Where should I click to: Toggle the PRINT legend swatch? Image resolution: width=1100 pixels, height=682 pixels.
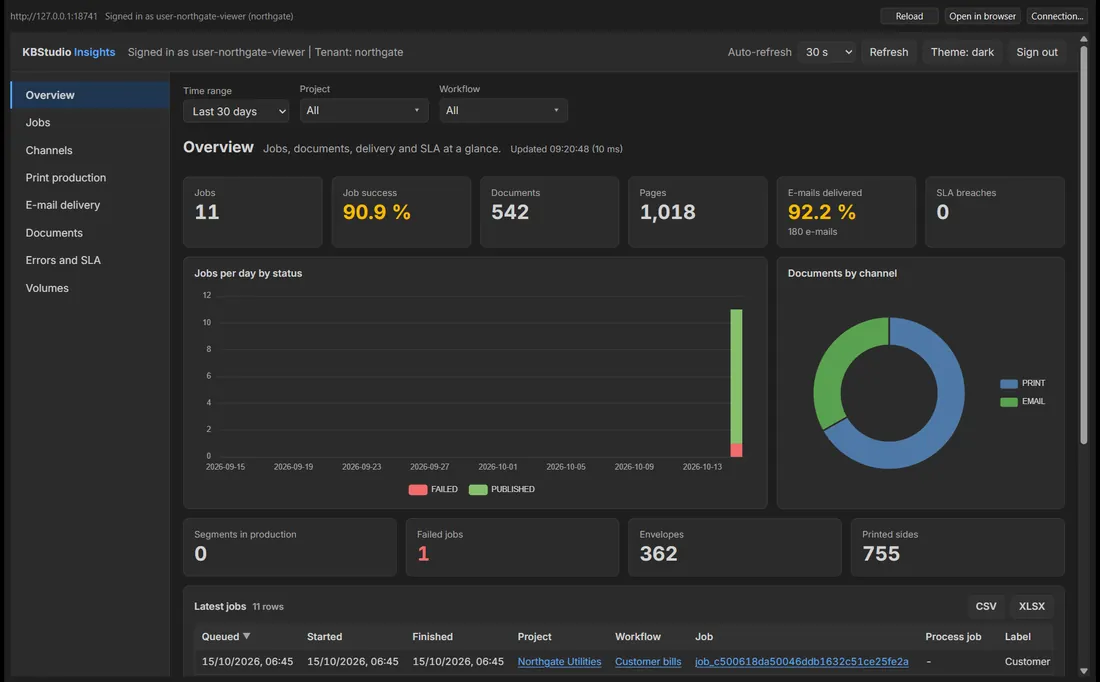1008,383
